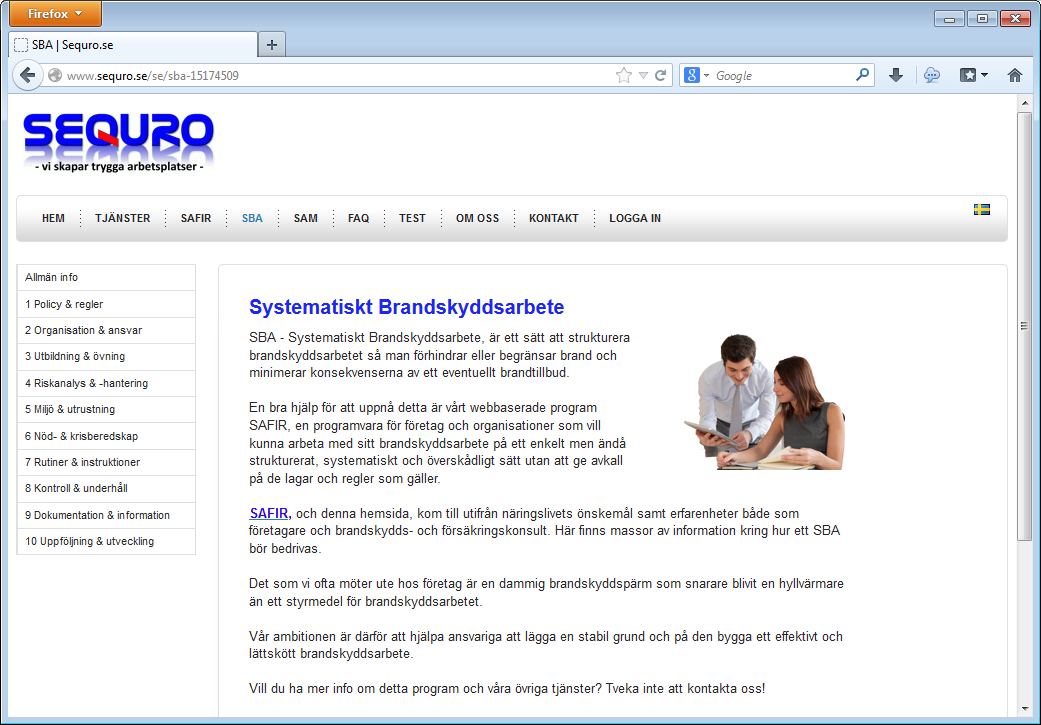Open the Bookmarks menu star icon
Viewport: 1041px width, 725px height.
pyautogui.click(x=968, y=75)
